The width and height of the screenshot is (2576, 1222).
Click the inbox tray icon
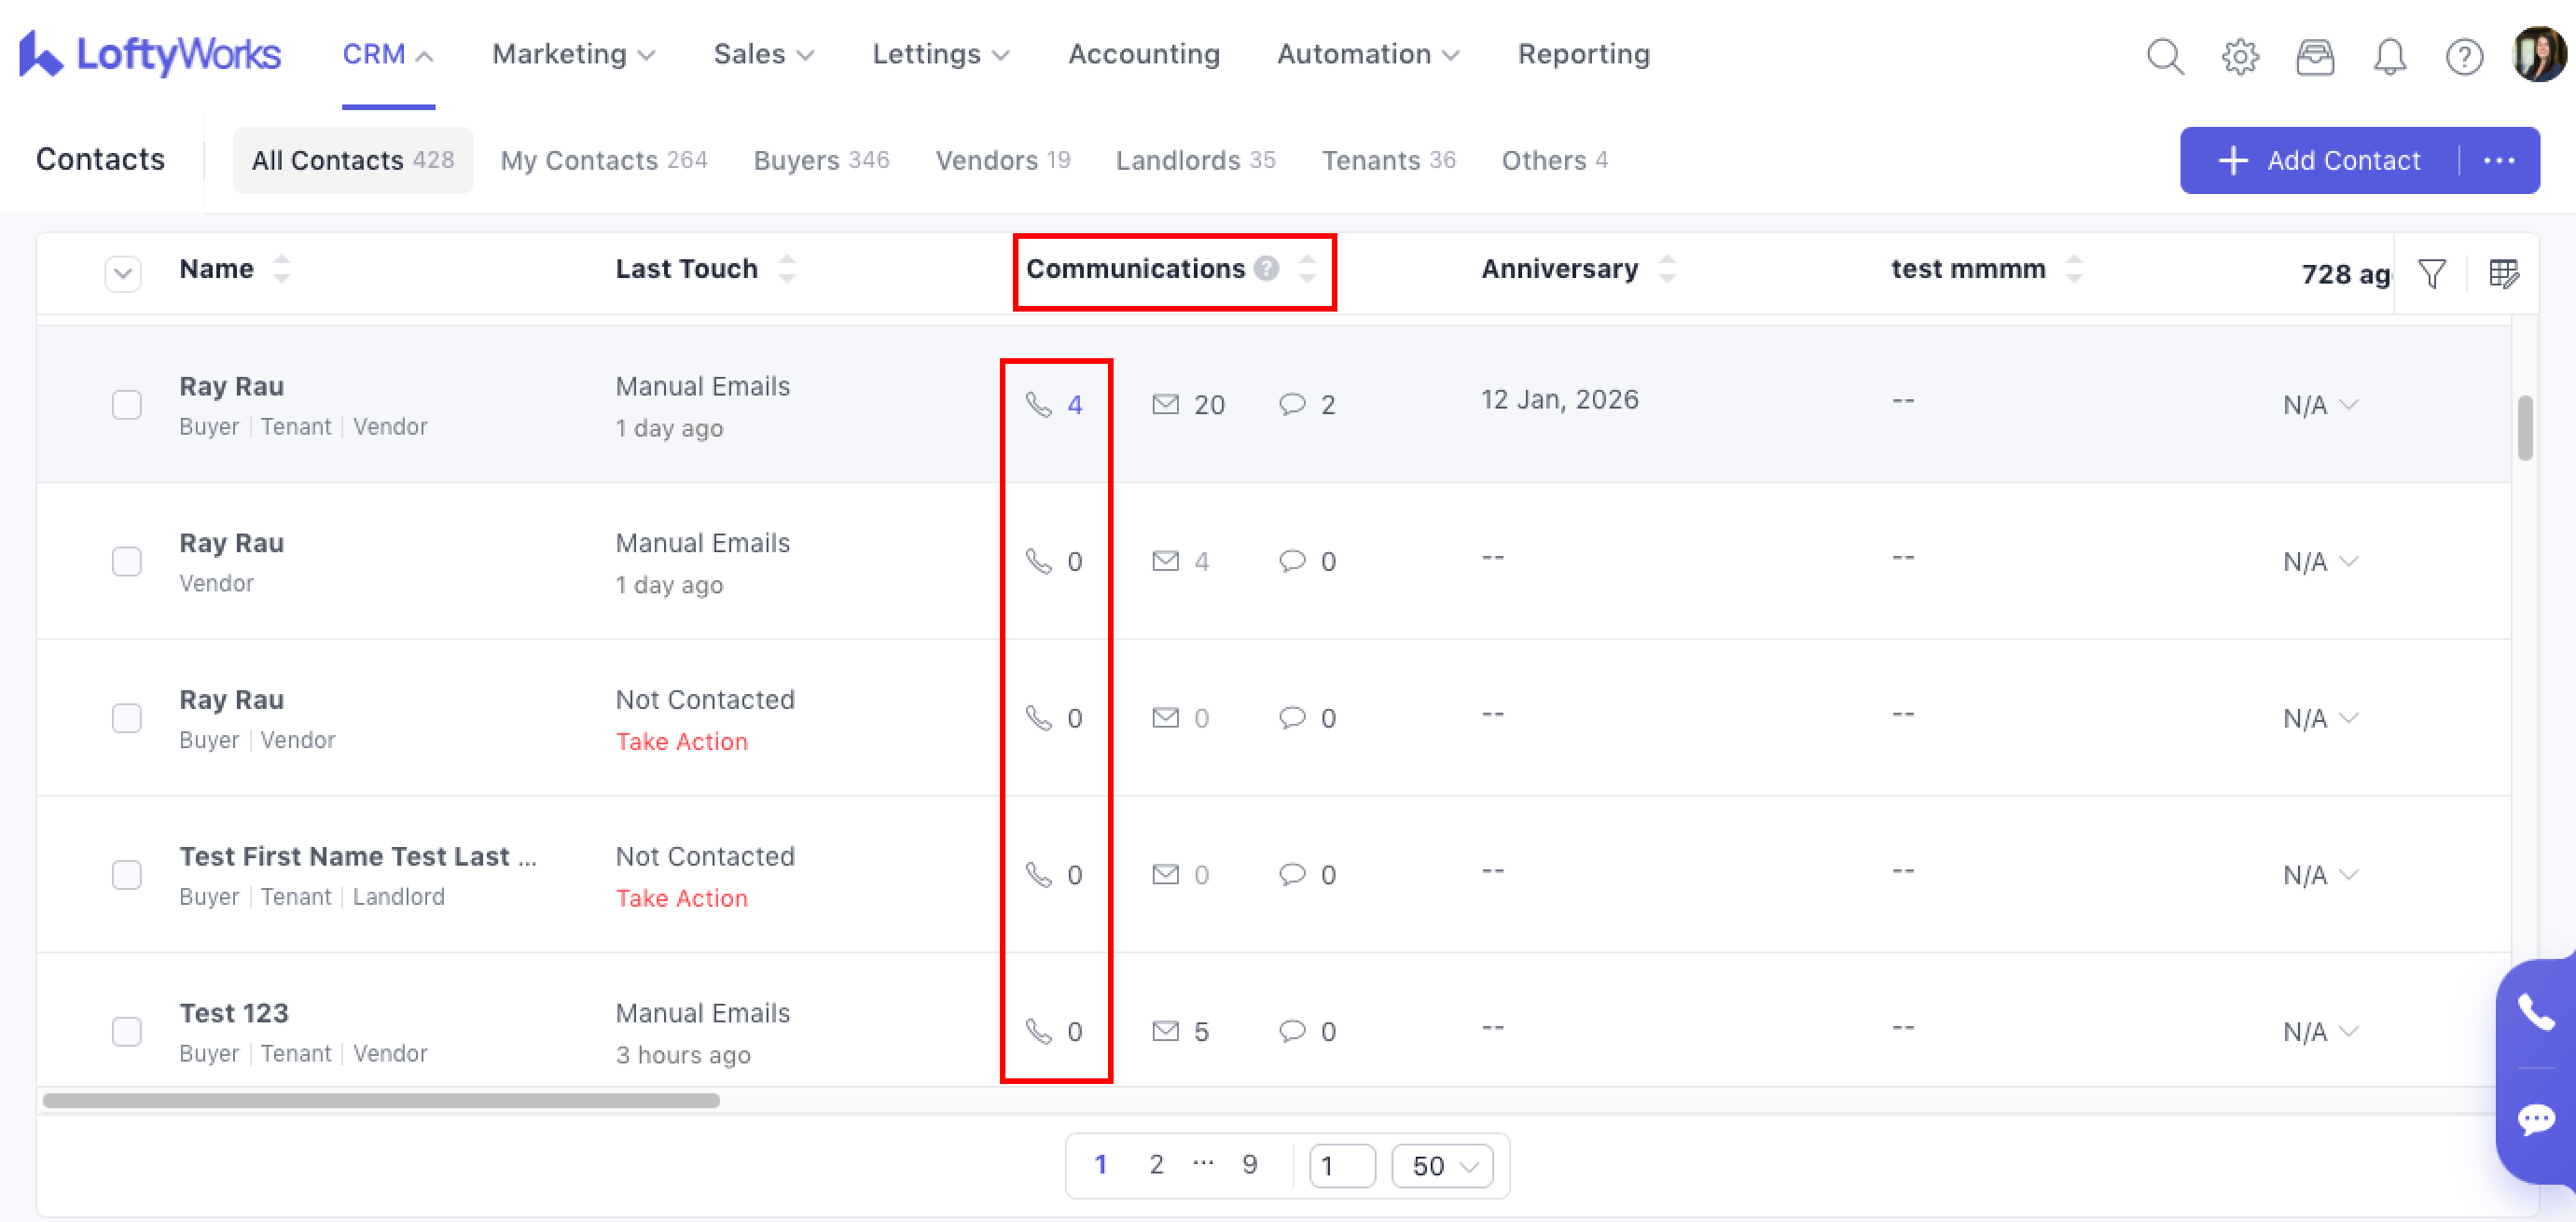2314,56
